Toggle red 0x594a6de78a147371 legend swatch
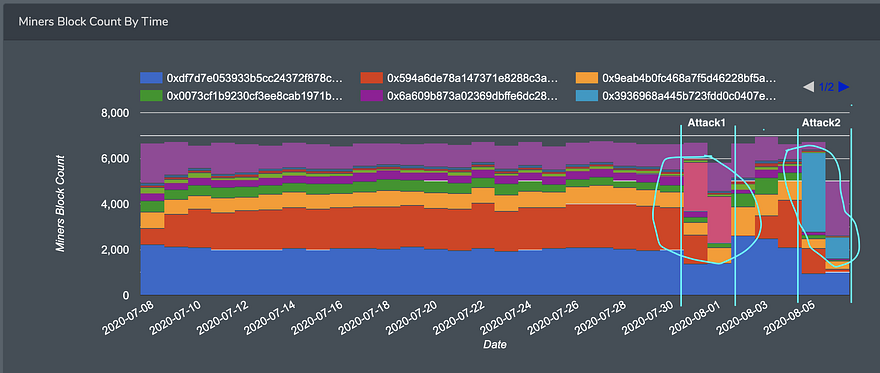The width and height of the screenshot is (880, 373). pyautogui.click(x=372, y=78)
